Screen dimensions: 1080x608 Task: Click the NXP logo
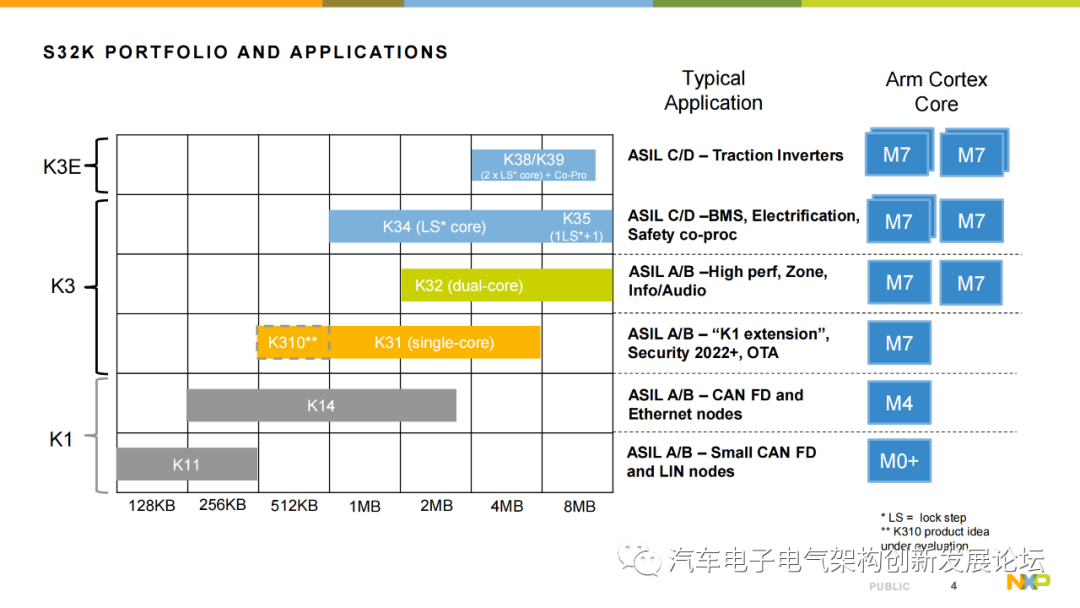(x=1028, y=582)
